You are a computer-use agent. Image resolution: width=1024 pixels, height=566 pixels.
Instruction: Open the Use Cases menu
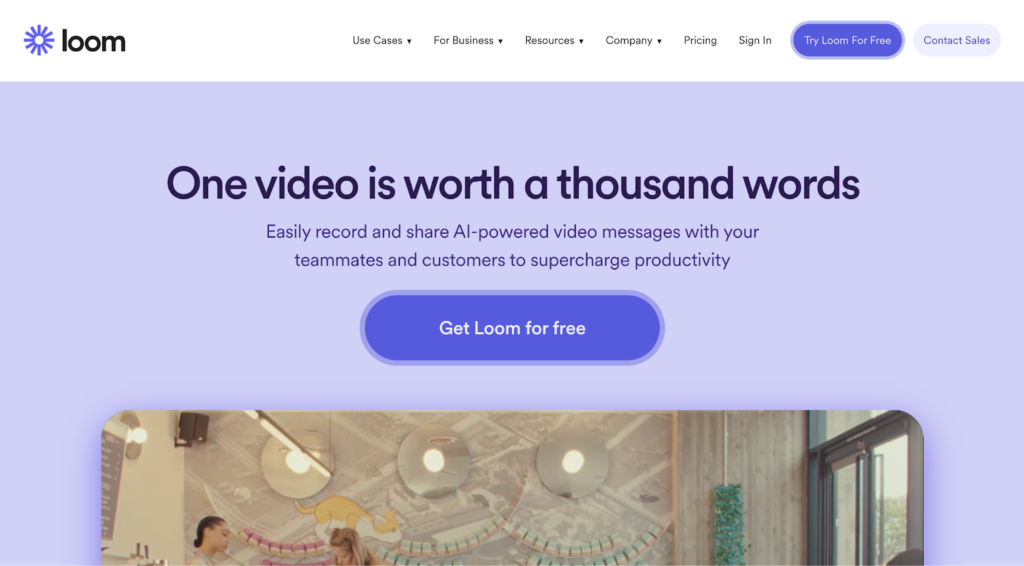pyautogui.click(x=382, y=40)
